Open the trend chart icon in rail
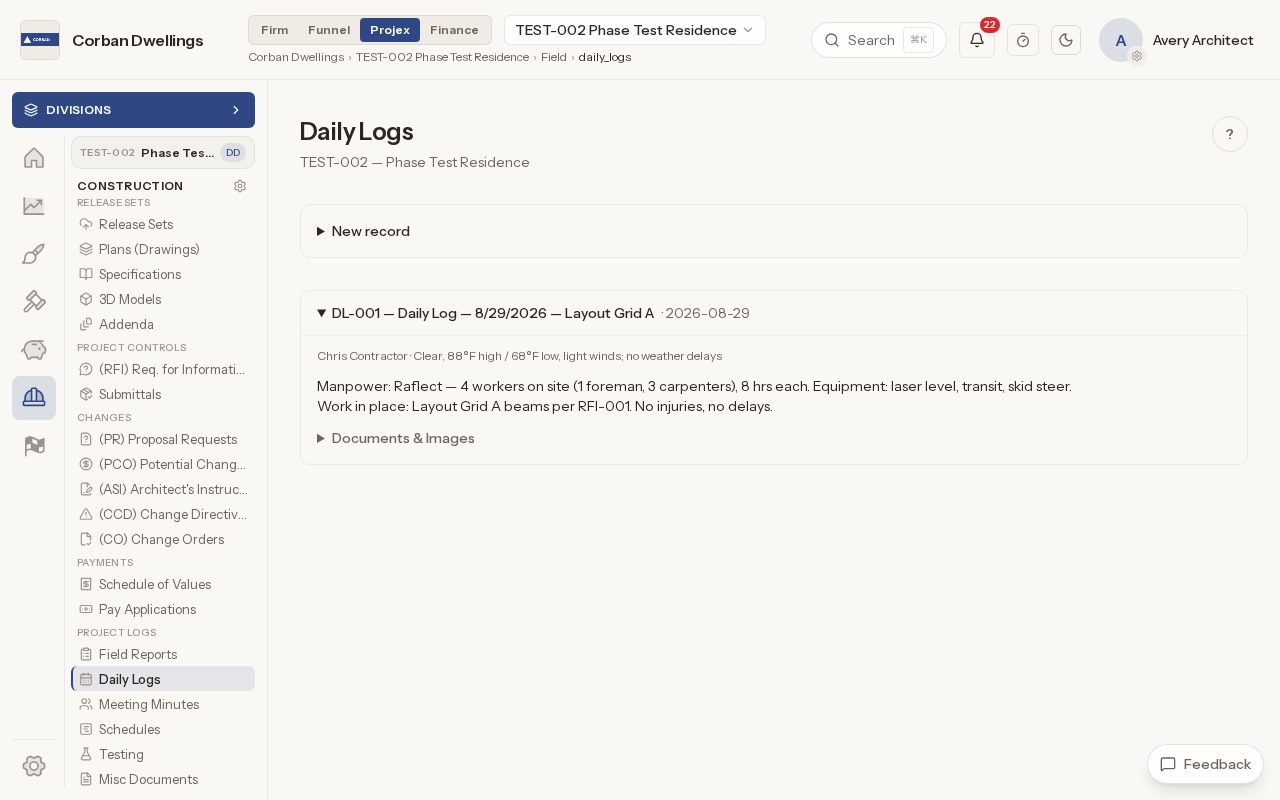Viewport: 1280px width, 800px height. click(x=34, y=206)
